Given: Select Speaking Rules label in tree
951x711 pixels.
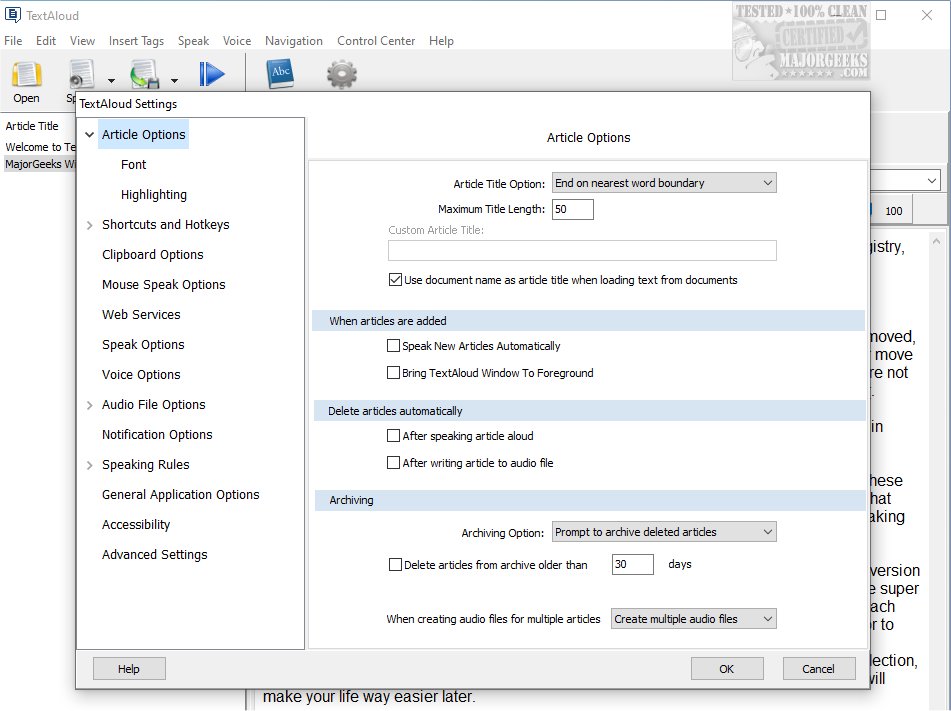Looking at the screenshot, I should 146,465.
